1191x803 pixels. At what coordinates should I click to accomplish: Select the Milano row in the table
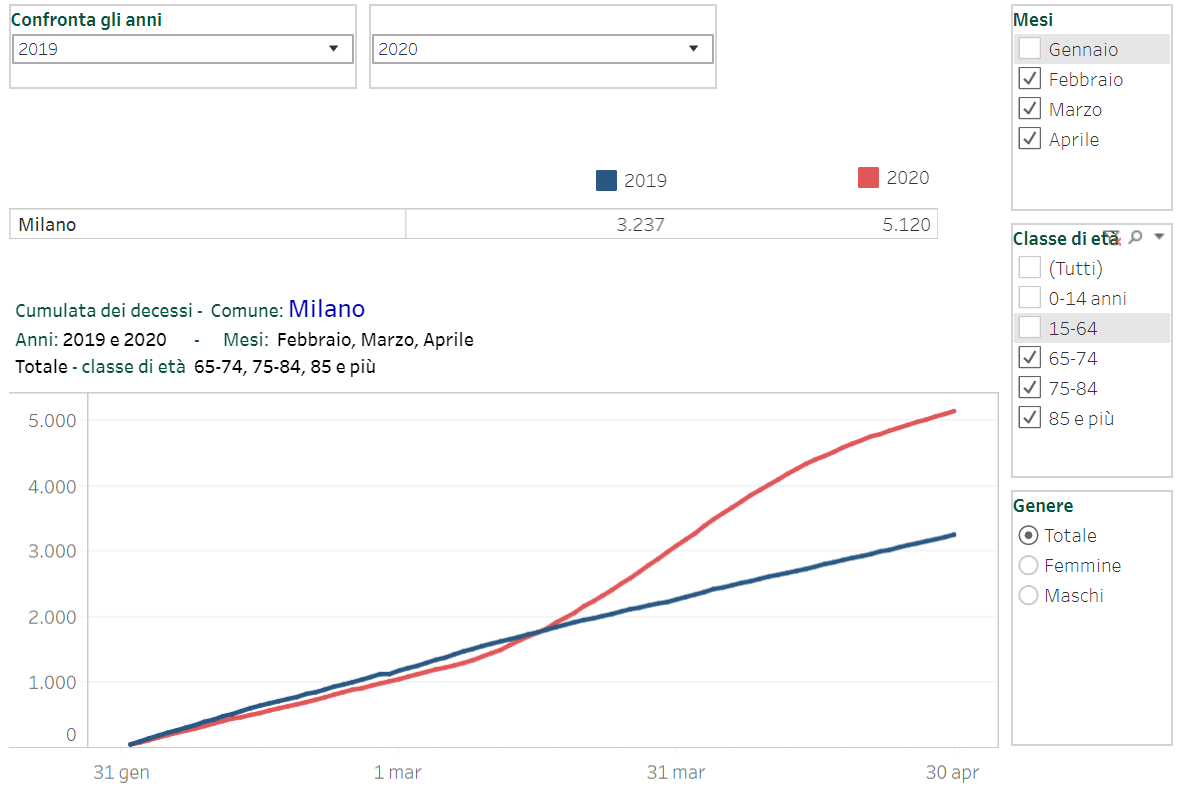click(473, 224)
